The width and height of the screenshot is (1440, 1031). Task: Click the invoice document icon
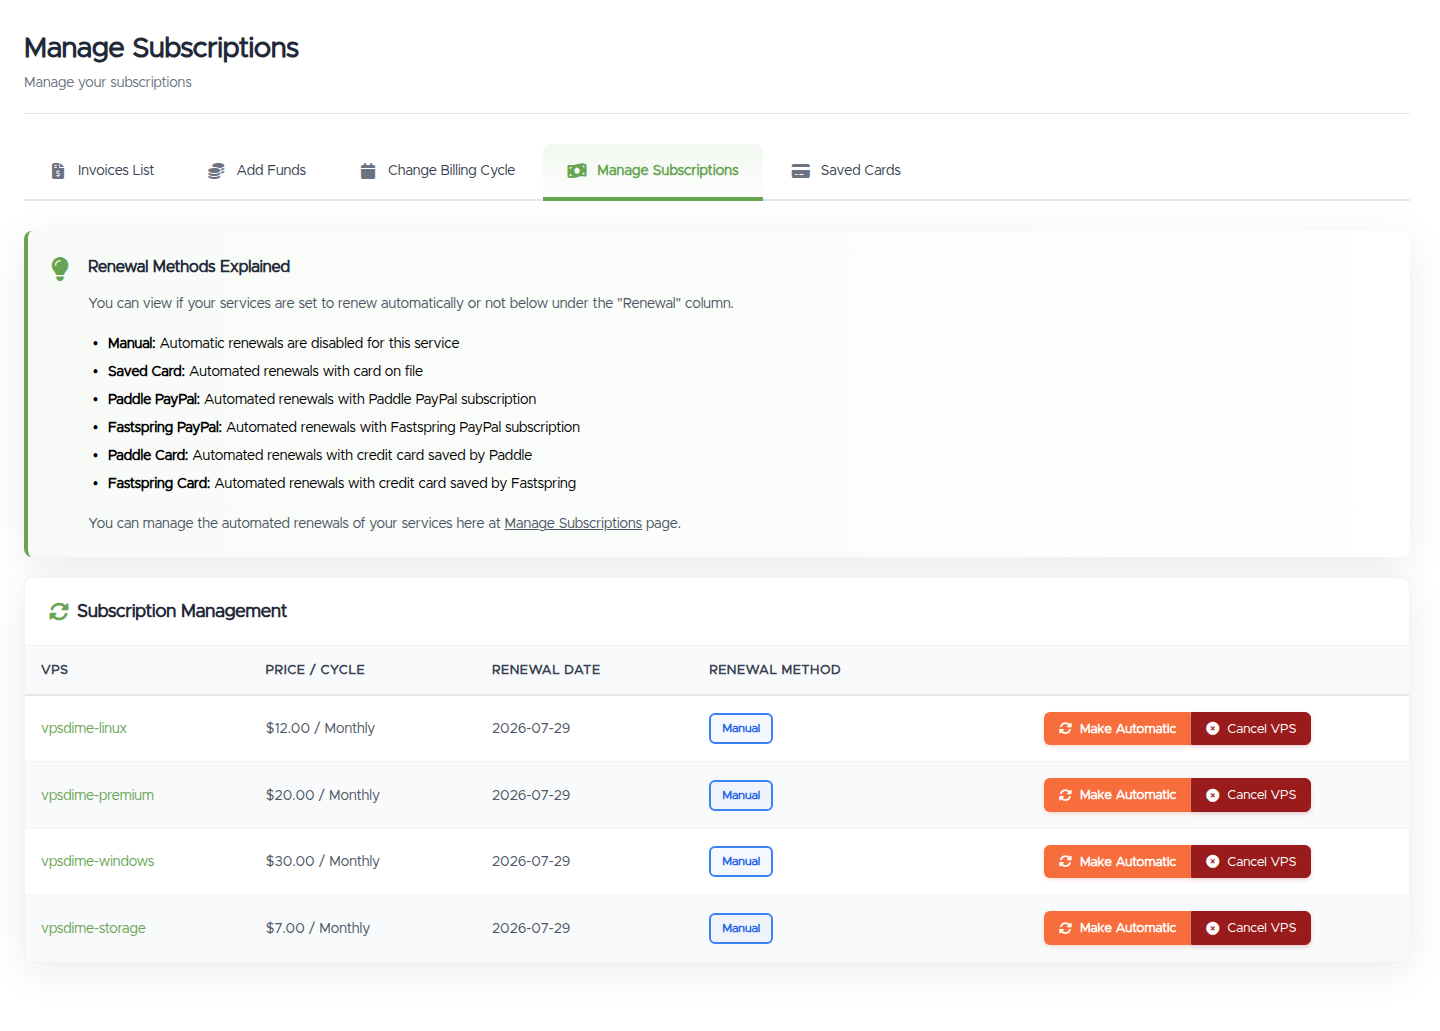pos(58,171)
